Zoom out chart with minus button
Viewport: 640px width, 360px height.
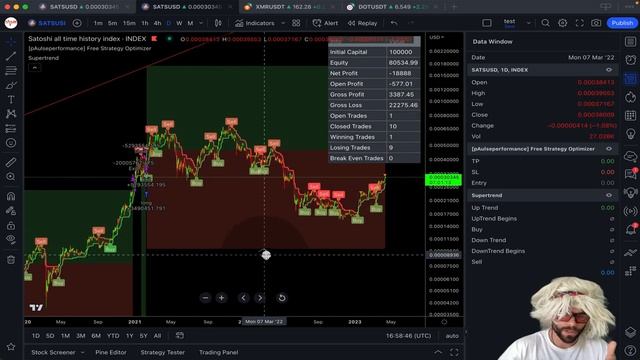[x=205, y=298]
